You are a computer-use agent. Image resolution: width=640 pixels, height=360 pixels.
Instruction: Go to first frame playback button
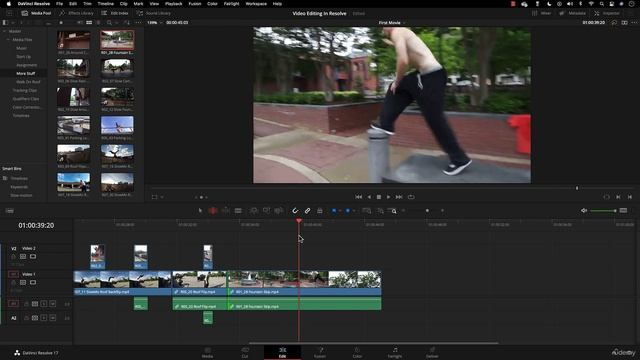click(x=358, y=197)
